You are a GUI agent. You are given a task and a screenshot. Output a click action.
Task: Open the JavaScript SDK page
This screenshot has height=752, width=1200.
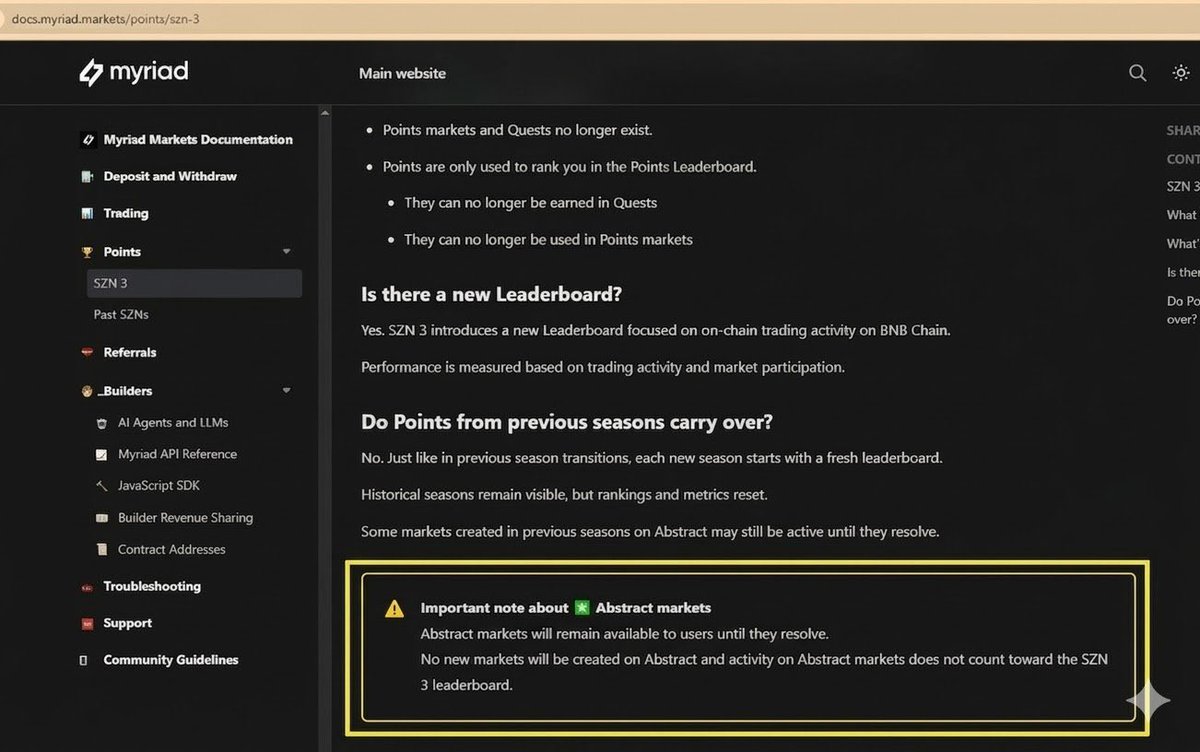[x=159, y=486]
